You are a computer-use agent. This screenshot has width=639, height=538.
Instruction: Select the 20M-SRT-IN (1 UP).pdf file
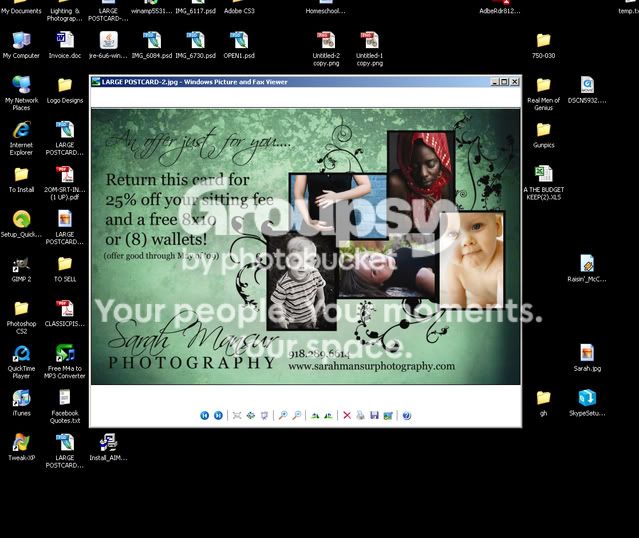click(x=65, y=183)
